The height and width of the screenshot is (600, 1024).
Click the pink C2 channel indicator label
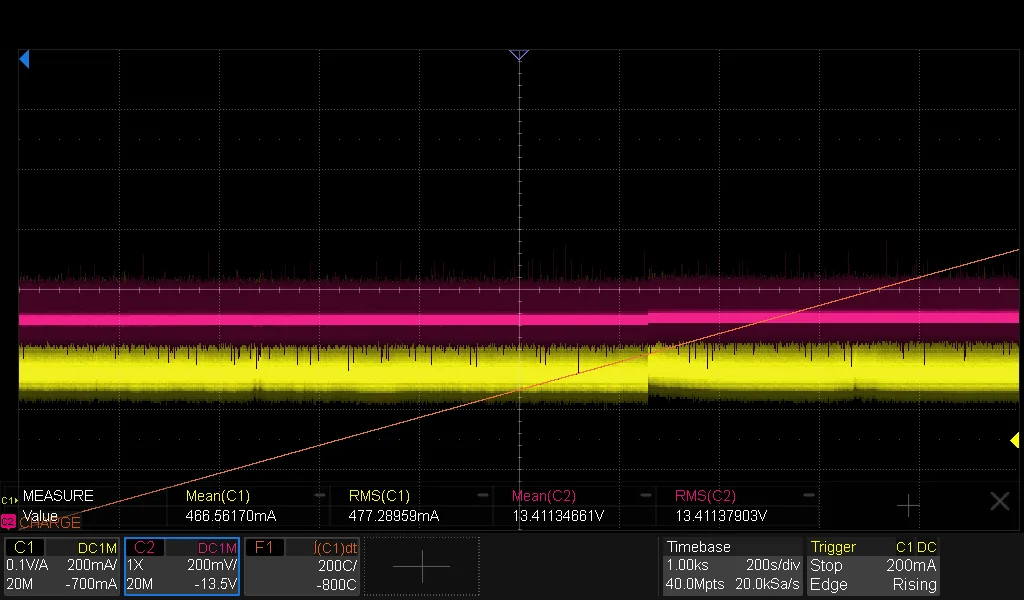[x=8, y=522]
